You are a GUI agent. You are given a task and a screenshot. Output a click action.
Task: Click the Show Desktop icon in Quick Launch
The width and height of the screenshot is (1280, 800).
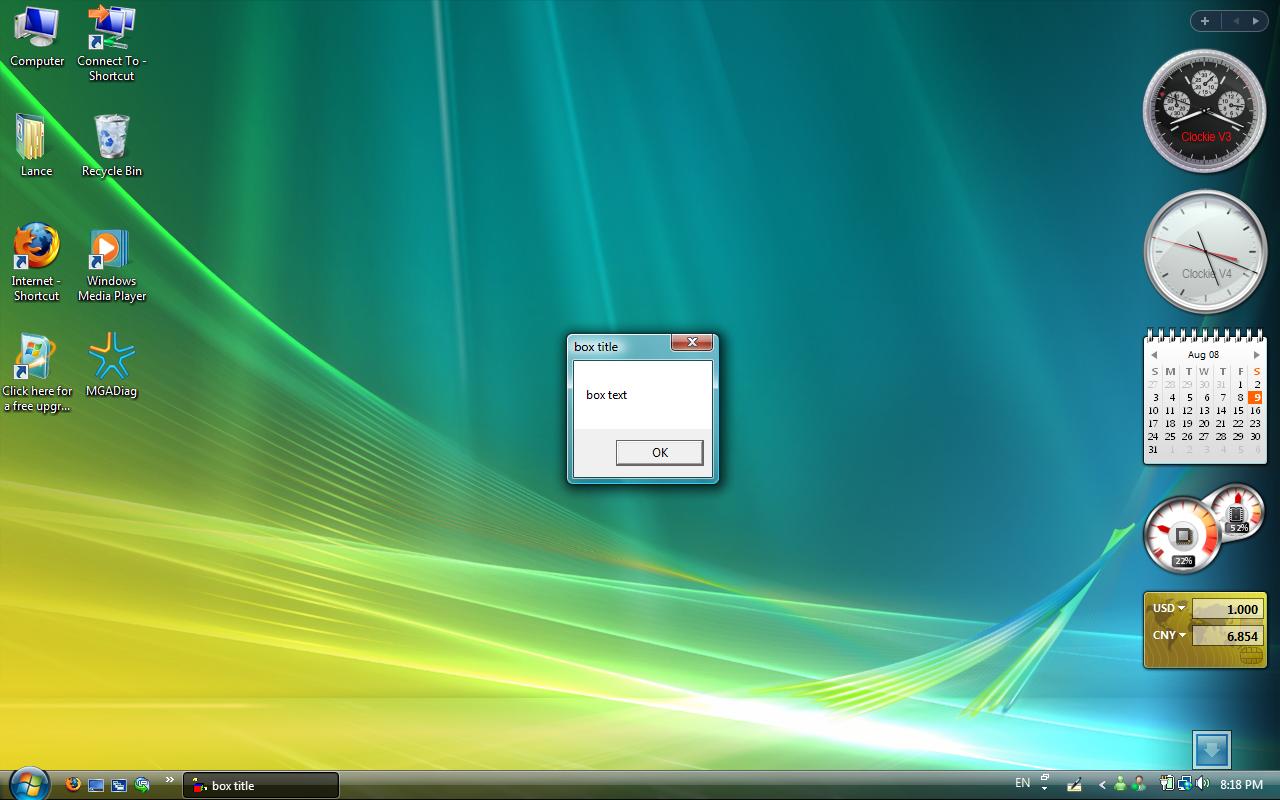coord(95,785)
